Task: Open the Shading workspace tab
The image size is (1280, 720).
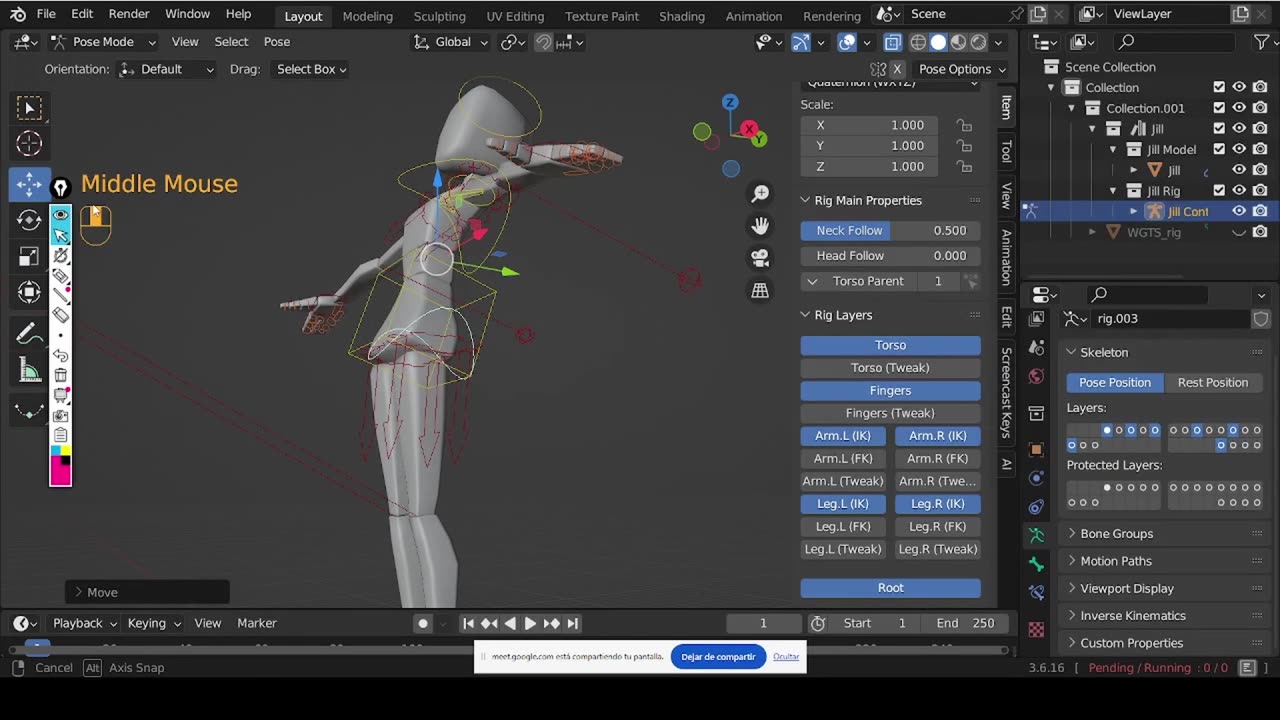Action: coord(681,15)
